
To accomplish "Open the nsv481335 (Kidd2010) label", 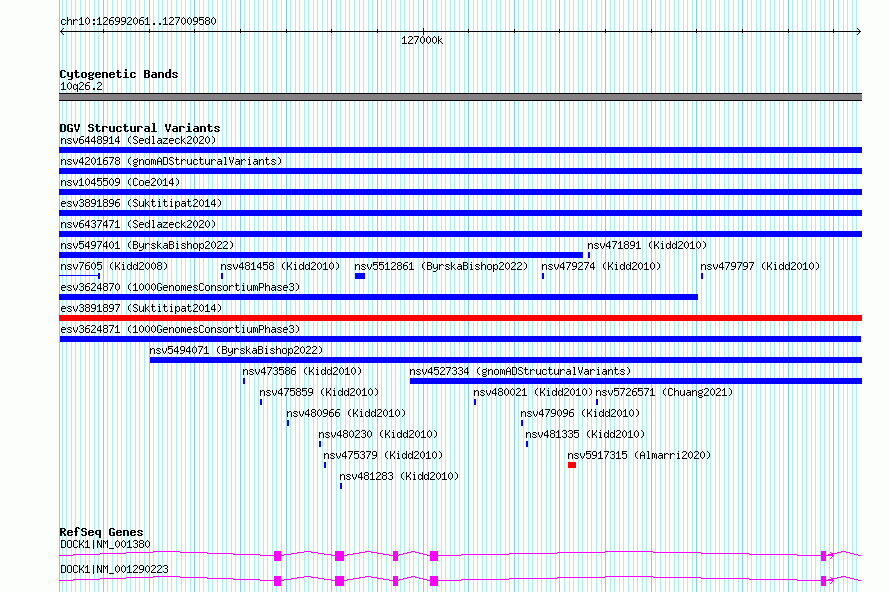I will [x=585, y=434].
